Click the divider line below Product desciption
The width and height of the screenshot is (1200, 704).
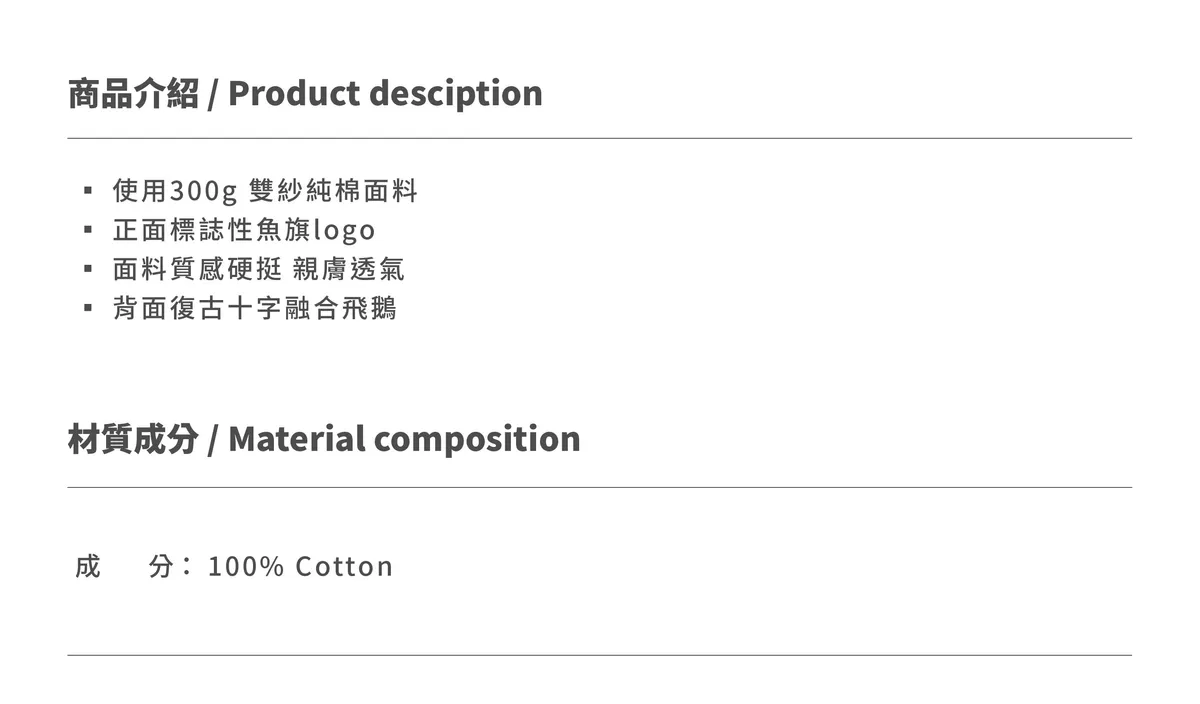pos(600,138)
